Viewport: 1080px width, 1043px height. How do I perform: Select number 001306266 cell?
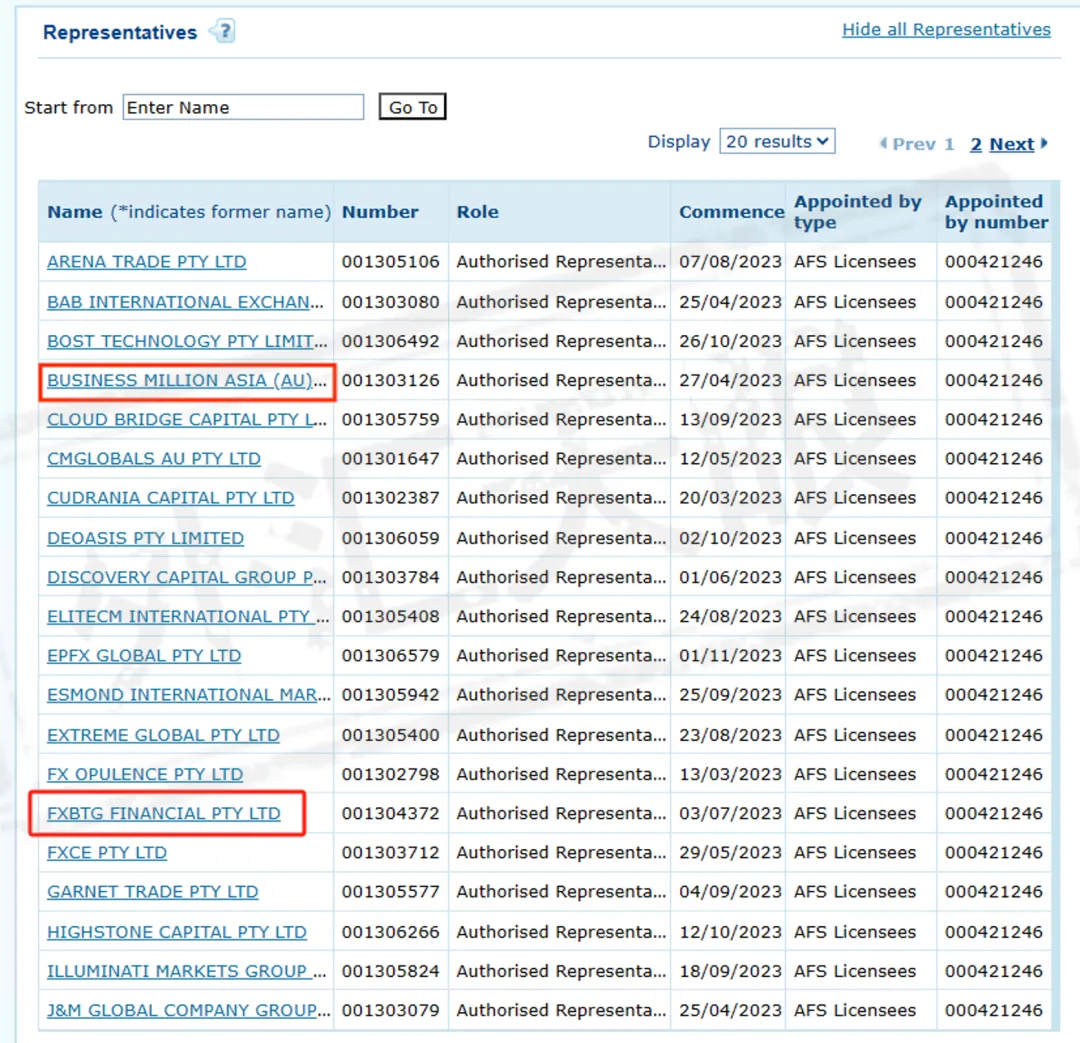click(x=391, y=932)
